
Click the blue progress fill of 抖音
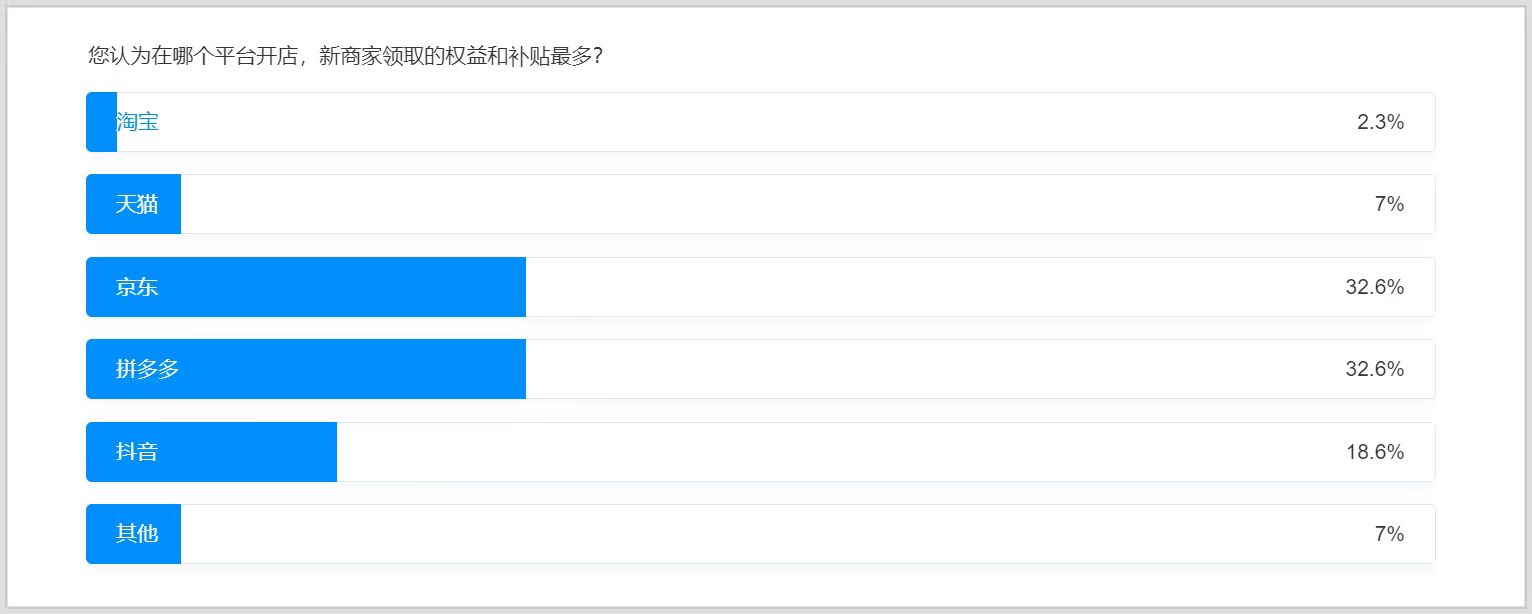[211, 452]
